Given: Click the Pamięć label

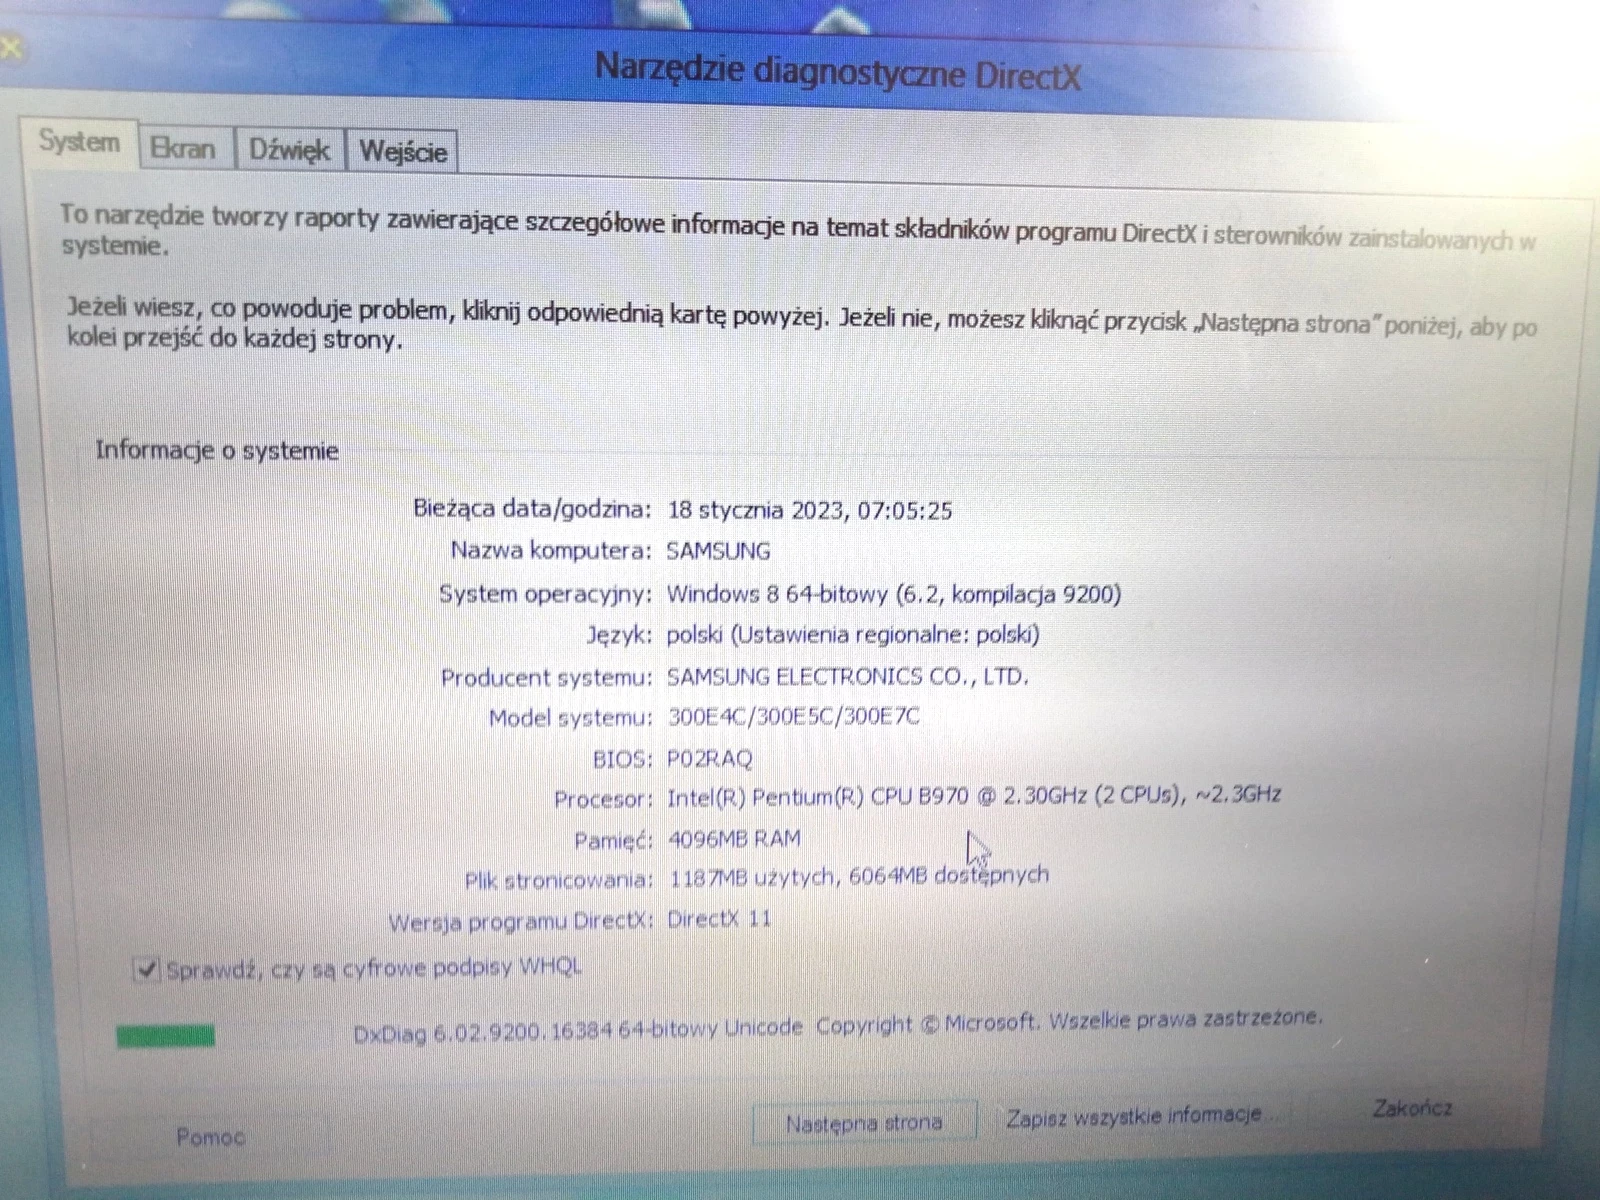Looking at the screenshot, I should pyautogui.click(x=613, y=841).
